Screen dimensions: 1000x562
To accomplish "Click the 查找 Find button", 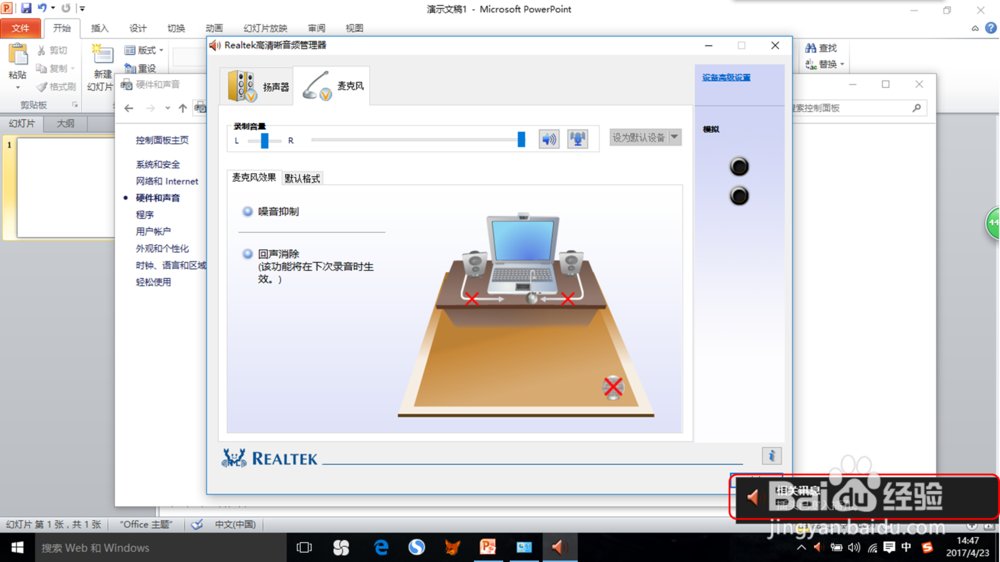I will pos(821,48).
